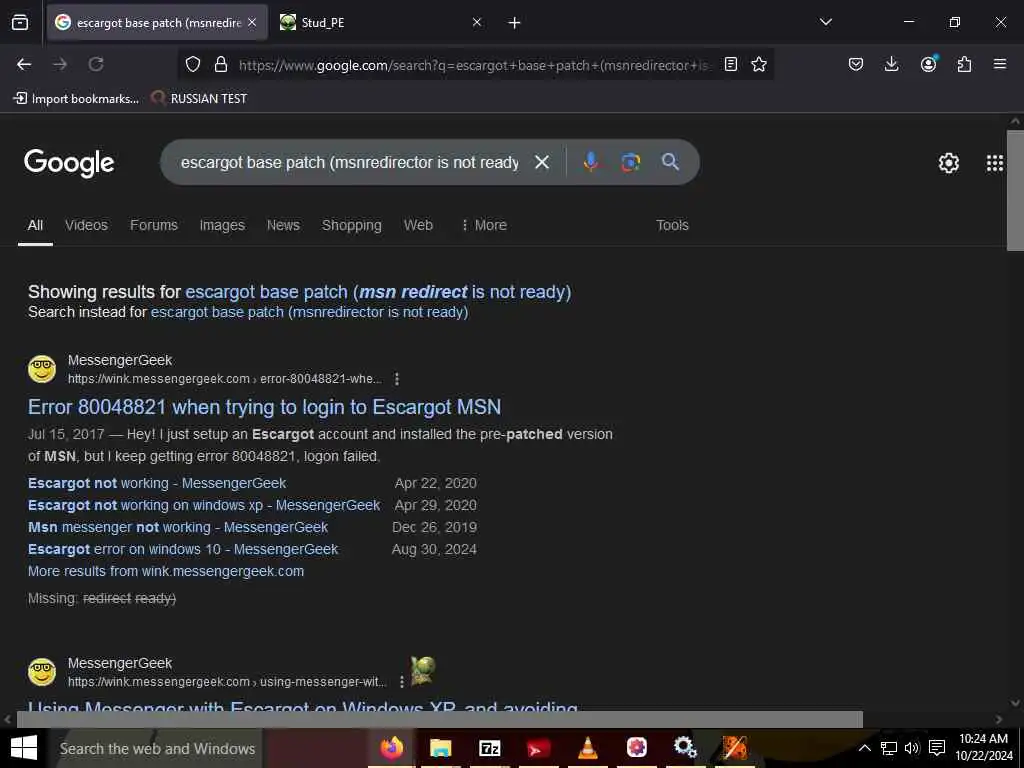The image size is (1024, 768).
Task: Go back to the previous page
Action: [24, 64]
